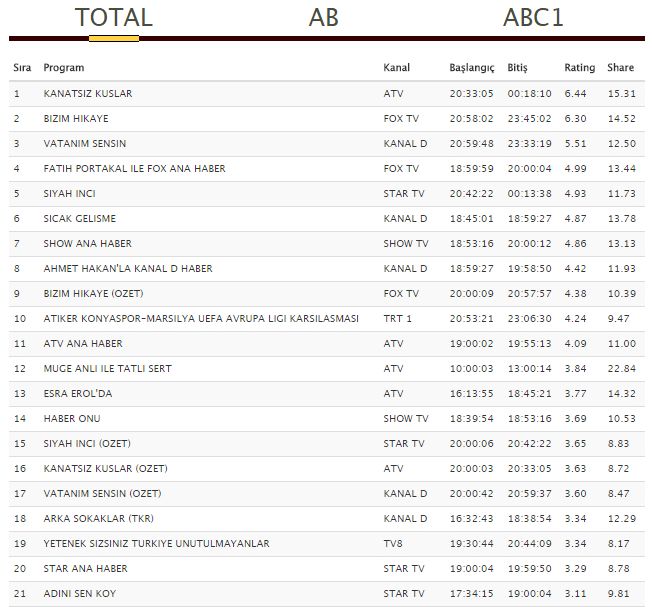
Task: Click the SIYAH INCI program at rank 5
Action: (x=69, y=194)
